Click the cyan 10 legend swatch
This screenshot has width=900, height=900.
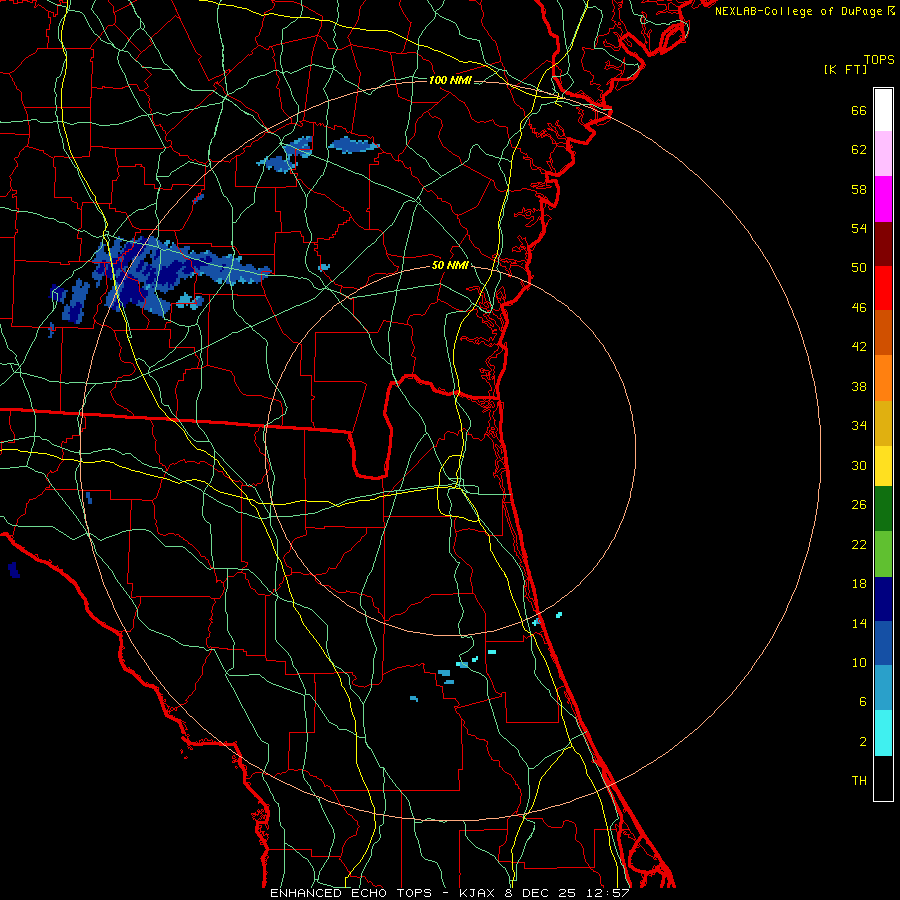tap(883, 733)
